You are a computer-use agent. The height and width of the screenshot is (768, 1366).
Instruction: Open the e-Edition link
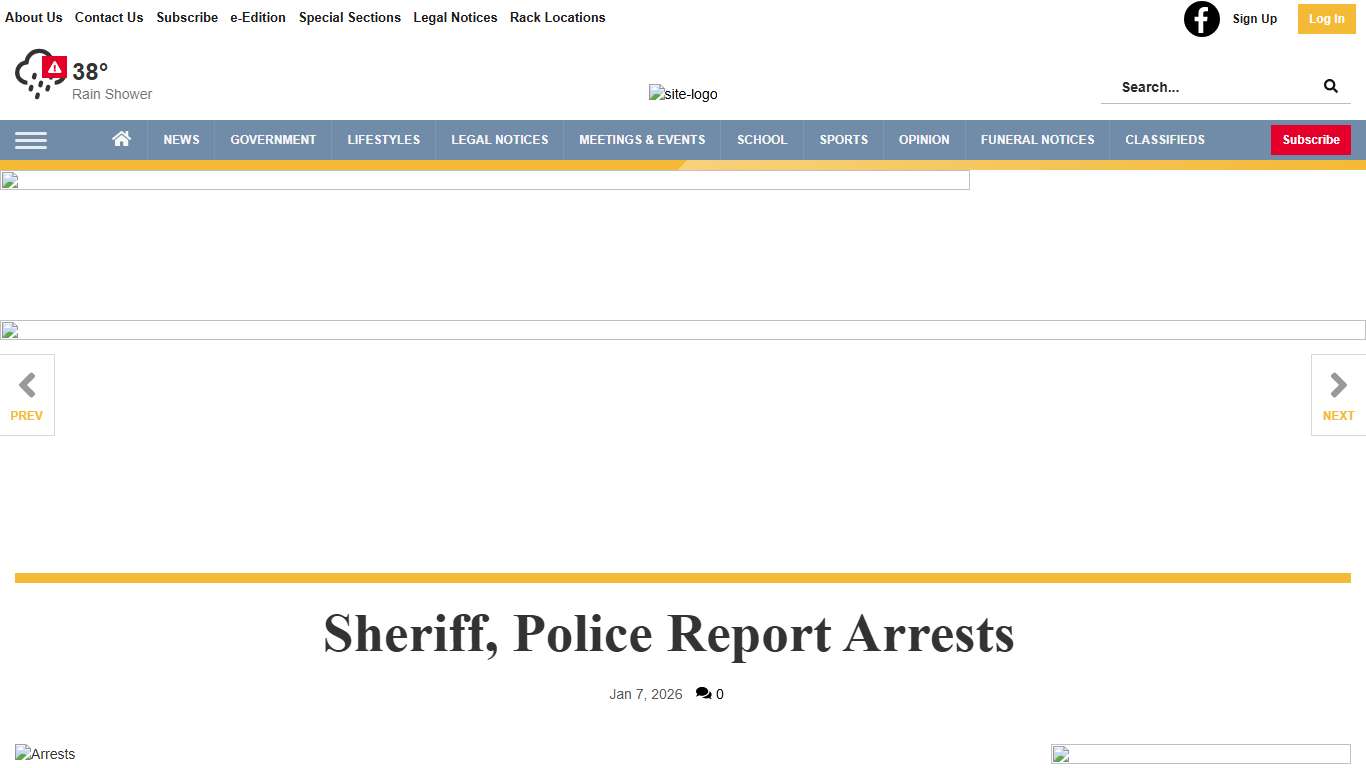[257, 17]
